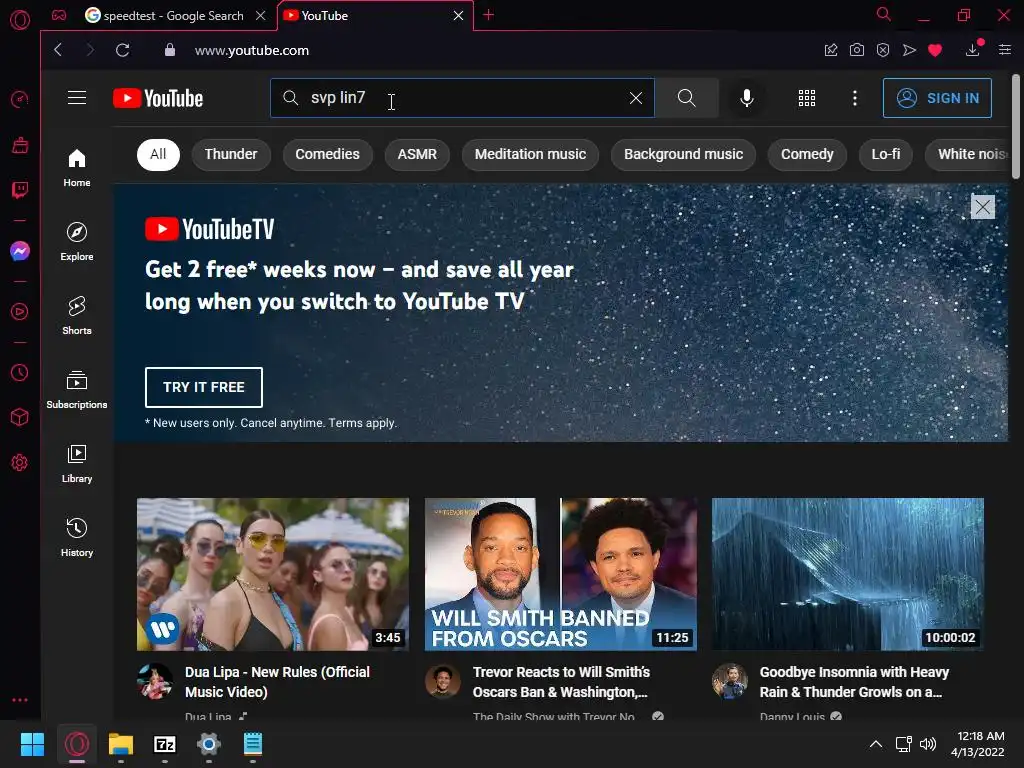
Task: Open Twitch panel in sidebar
Action: click(x=20, y=190)
